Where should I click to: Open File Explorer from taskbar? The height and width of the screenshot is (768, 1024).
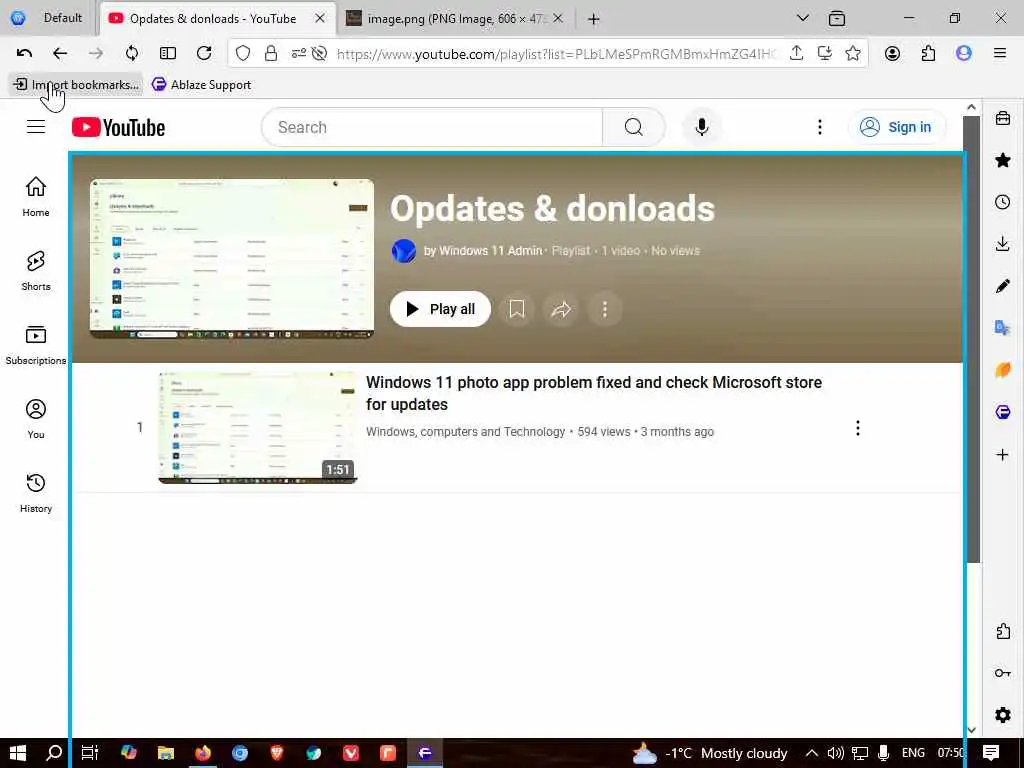166,753
